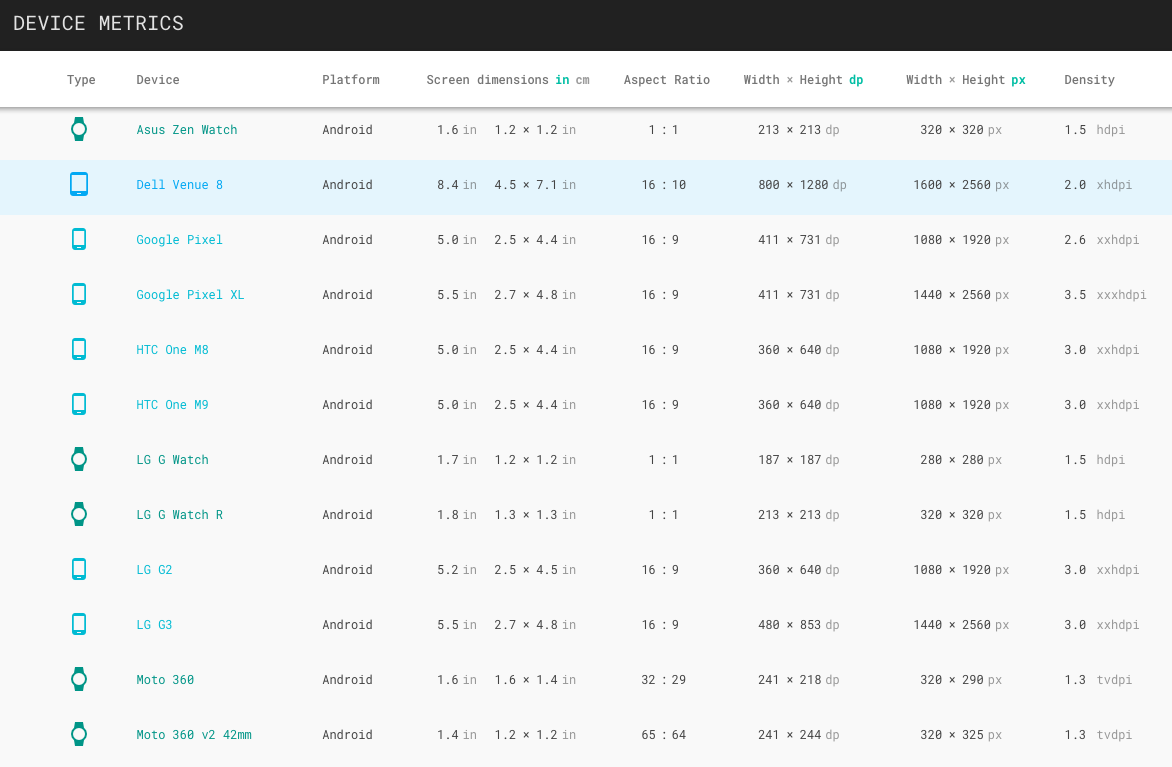Image resolution: width=1172 pixels, height=767 pixels.
Task: Select the 32 : 29 aspect ratio cell
Action: [x=664, y=680]
